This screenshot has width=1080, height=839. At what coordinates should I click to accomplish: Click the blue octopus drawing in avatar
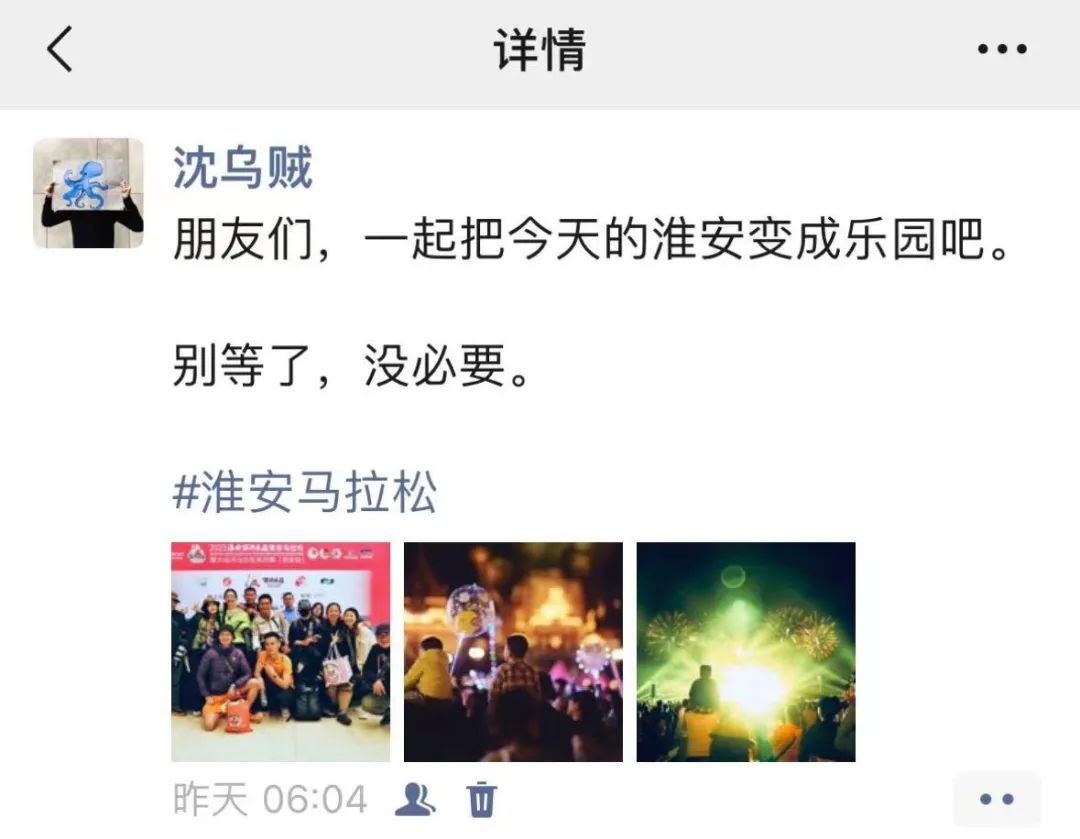pos(85,185)
